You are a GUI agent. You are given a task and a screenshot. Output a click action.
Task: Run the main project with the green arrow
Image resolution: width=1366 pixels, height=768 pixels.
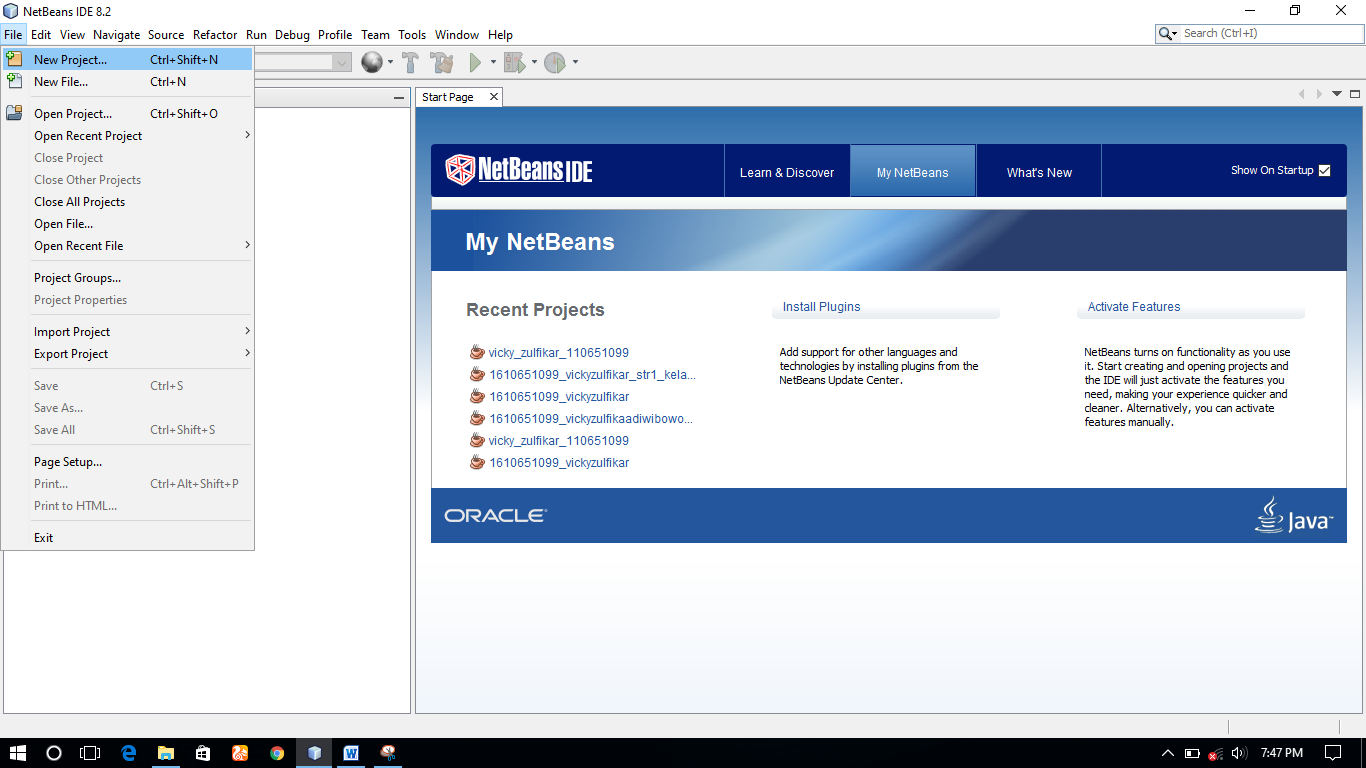[474, 62]
